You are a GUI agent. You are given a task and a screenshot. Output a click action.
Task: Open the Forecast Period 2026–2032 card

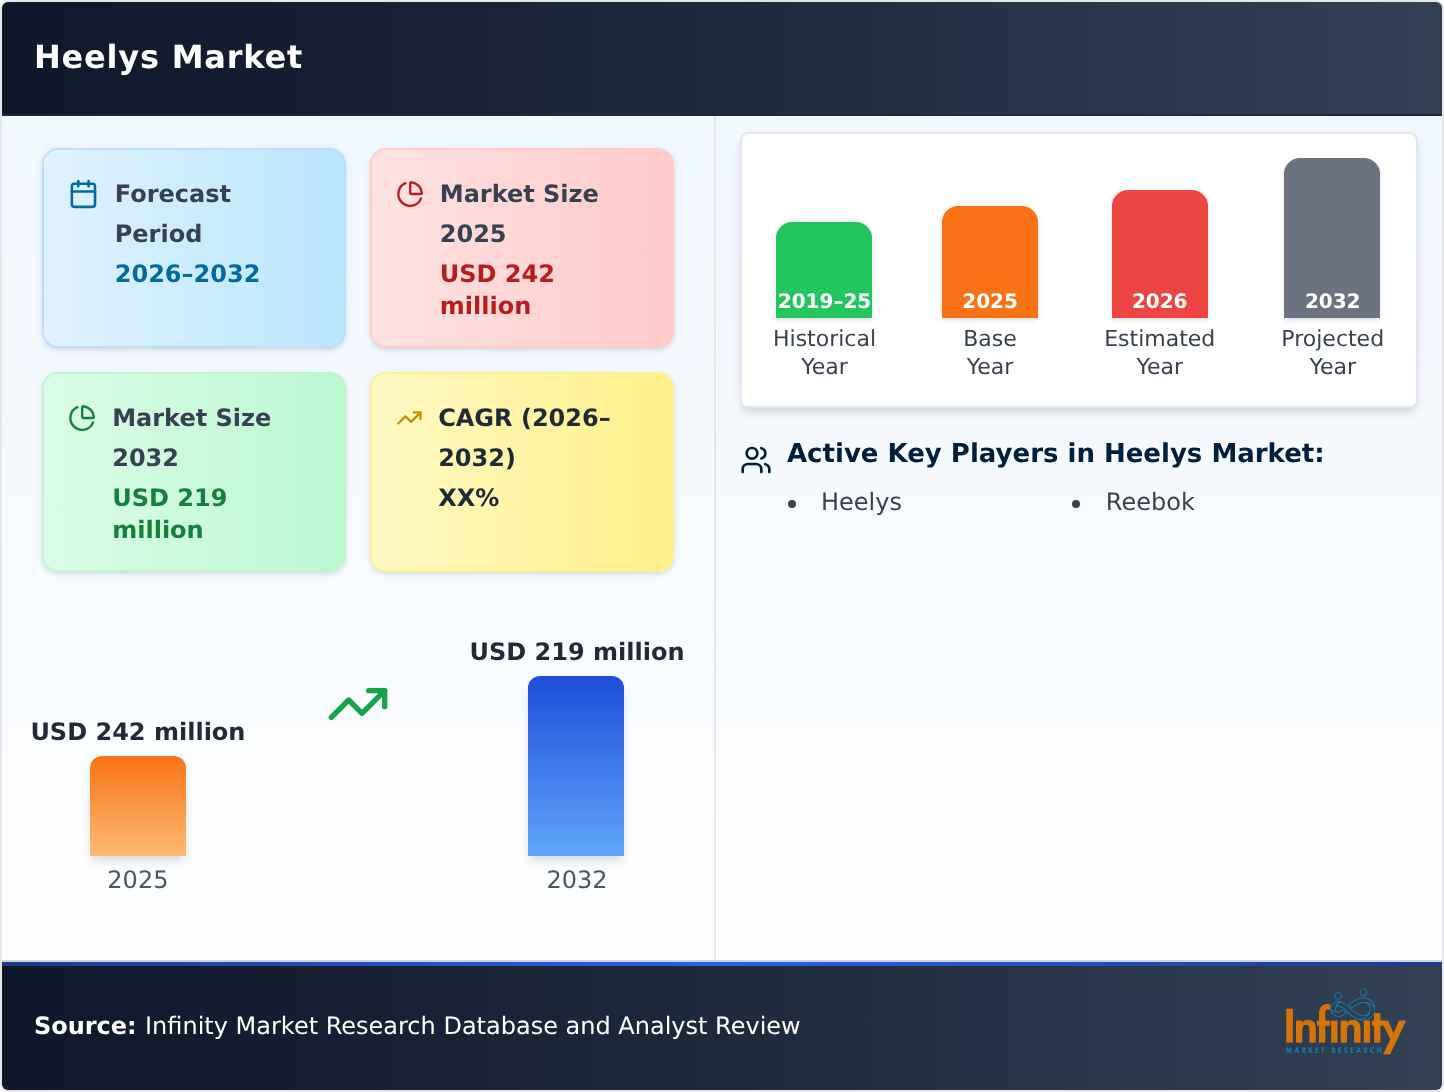click(x=194, y=248)
